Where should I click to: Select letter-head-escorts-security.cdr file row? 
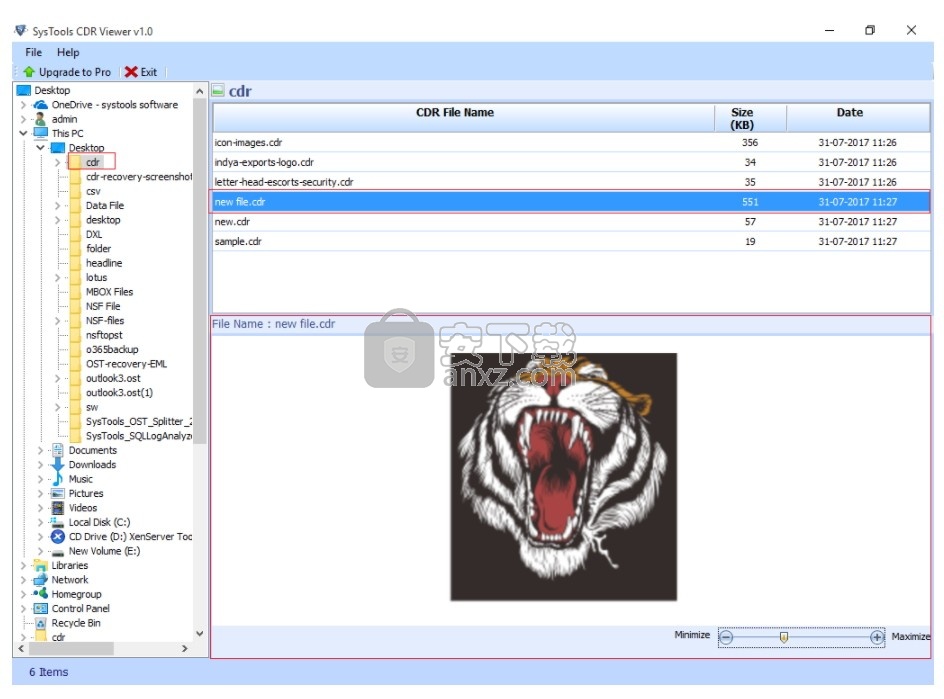[571, 182]
